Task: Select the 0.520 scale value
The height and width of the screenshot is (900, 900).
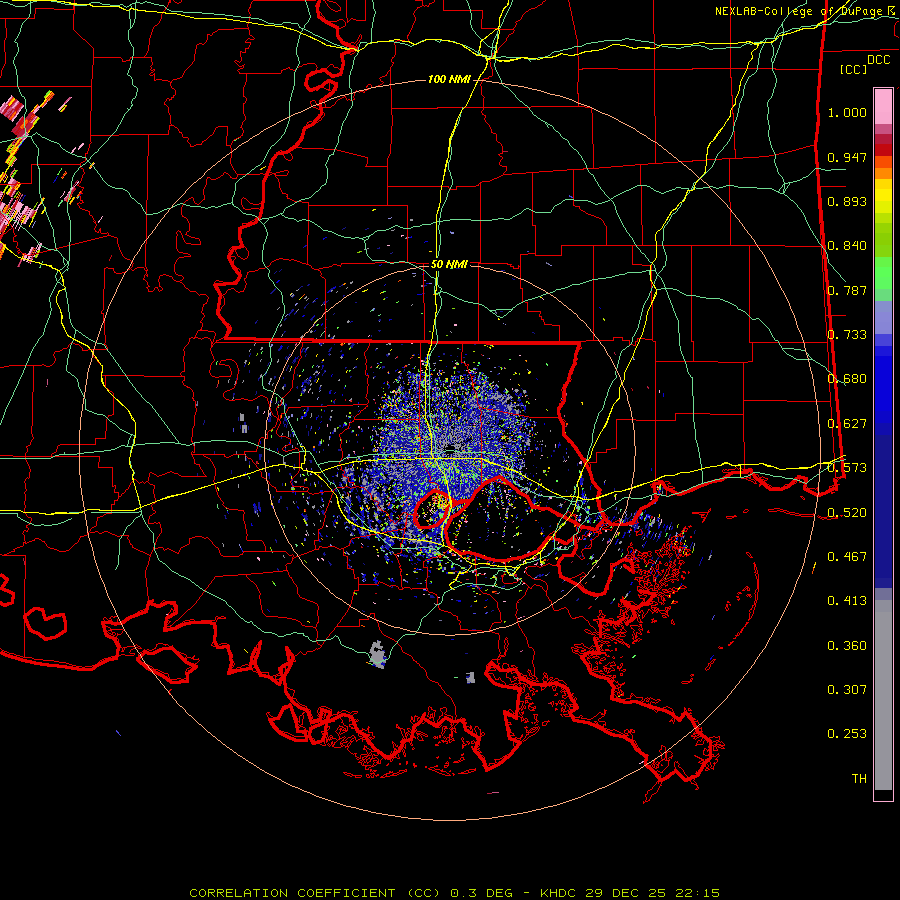Action: coord(847,512)
